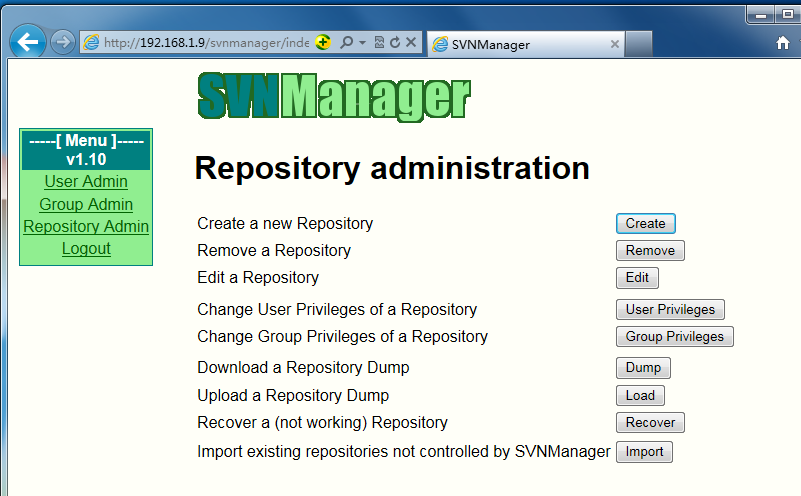Viewport: 801px width, 496px height.
Task: Click the green plus add-on icon in address bar
Action: click(323, 42)
